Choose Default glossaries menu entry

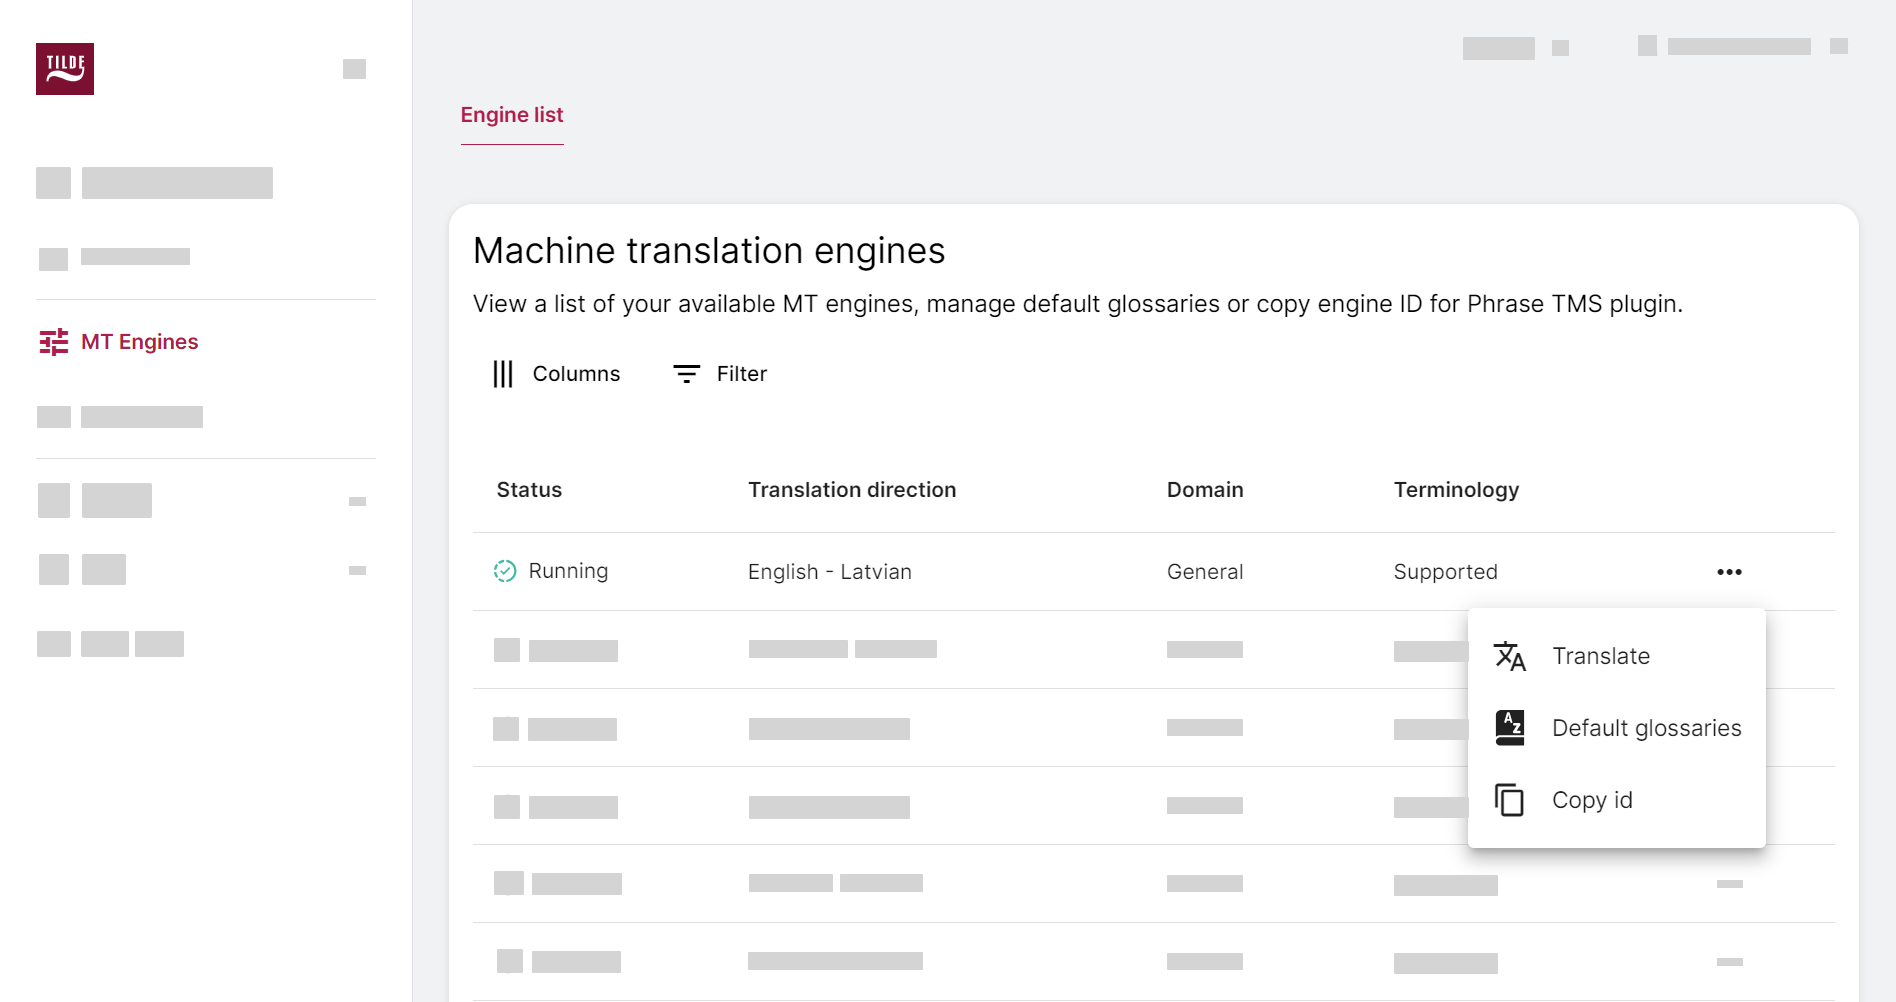tap(1617, 728)
